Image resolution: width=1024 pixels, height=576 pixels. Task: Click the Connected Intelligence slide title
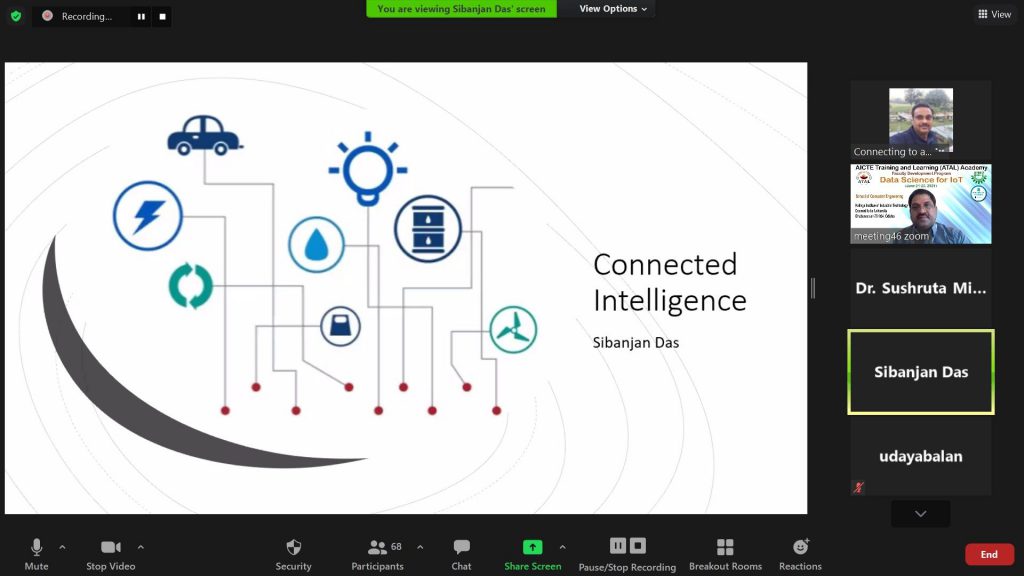669,282
